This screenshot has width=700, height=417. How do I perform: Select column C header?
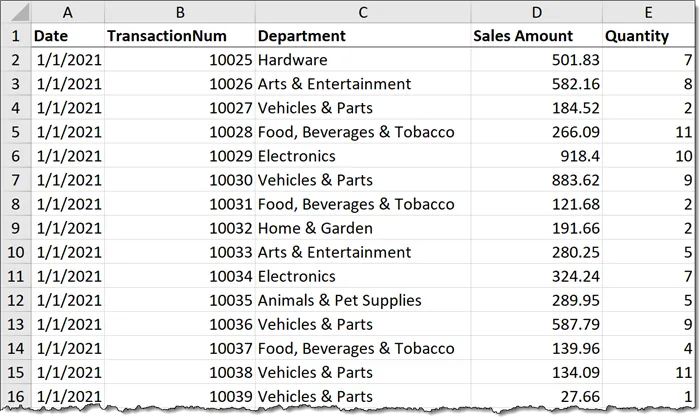(x=362, y=12)
